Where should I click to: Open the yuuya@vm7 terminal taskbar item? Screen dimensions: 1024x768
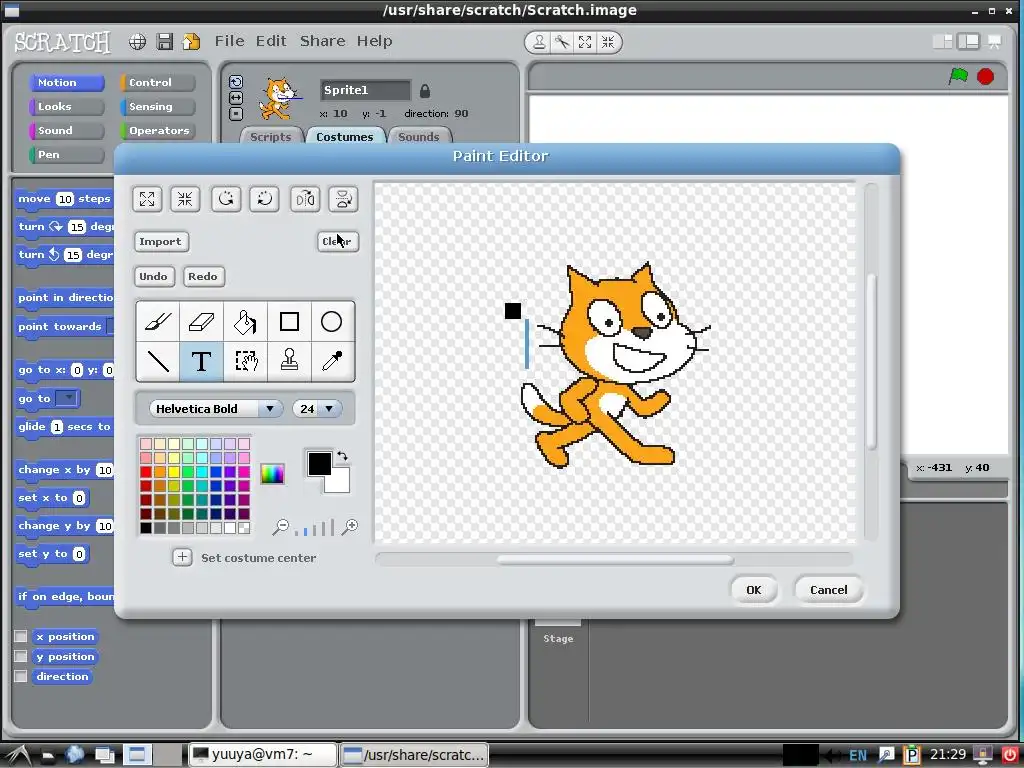click(x=263, y=754)
